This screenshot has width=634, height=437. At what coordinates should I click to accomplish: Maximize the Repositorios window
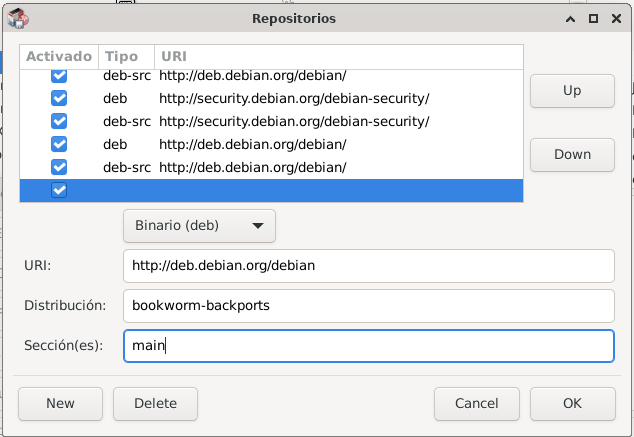[593, 18]
